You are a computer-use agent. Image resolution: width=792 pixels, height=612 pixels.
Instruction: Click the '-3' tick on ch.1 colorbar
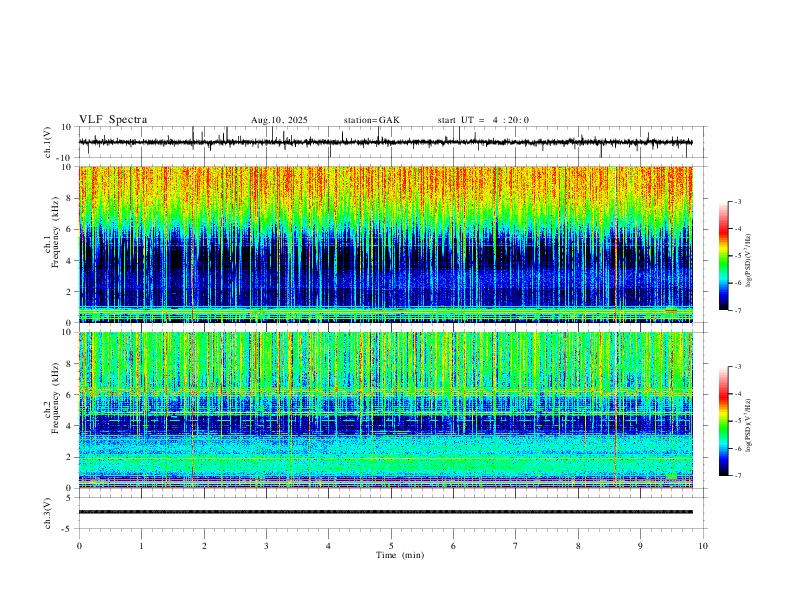point(738,202)
